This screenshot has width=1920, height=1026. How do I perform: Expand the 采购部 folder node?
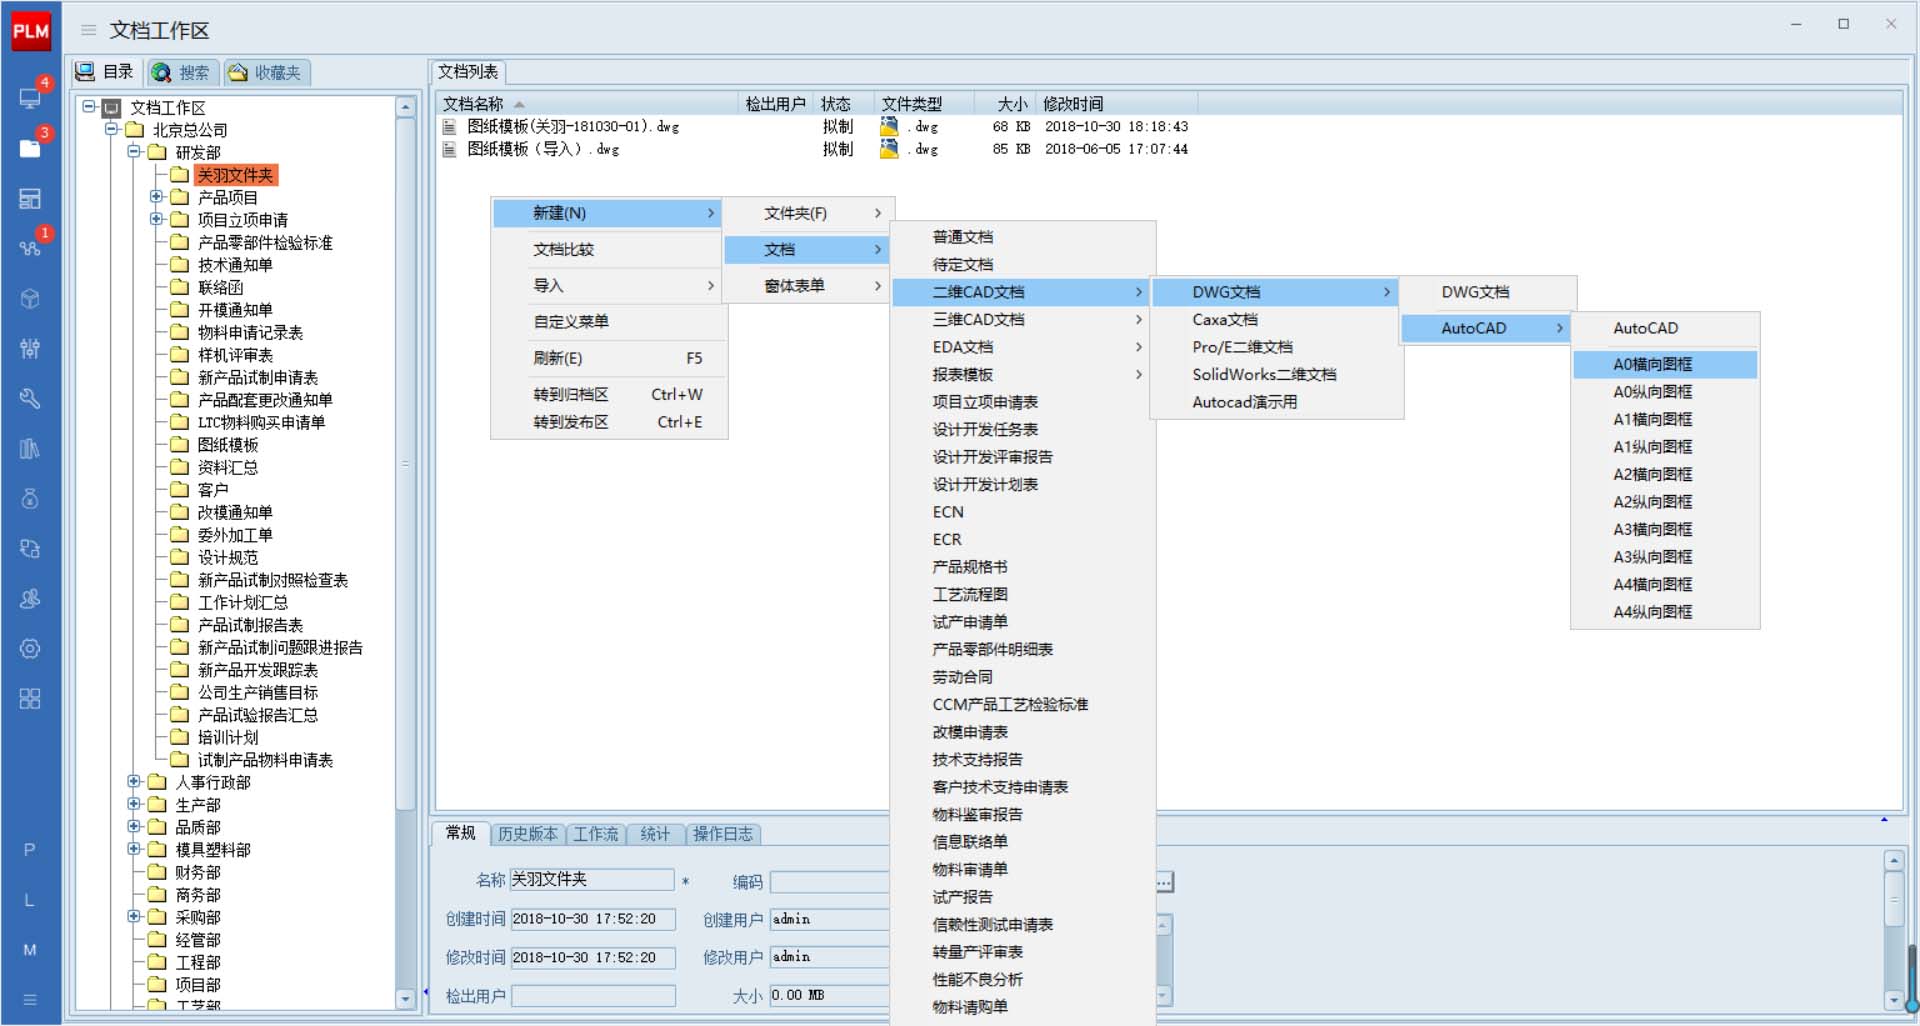pos(134,917)
